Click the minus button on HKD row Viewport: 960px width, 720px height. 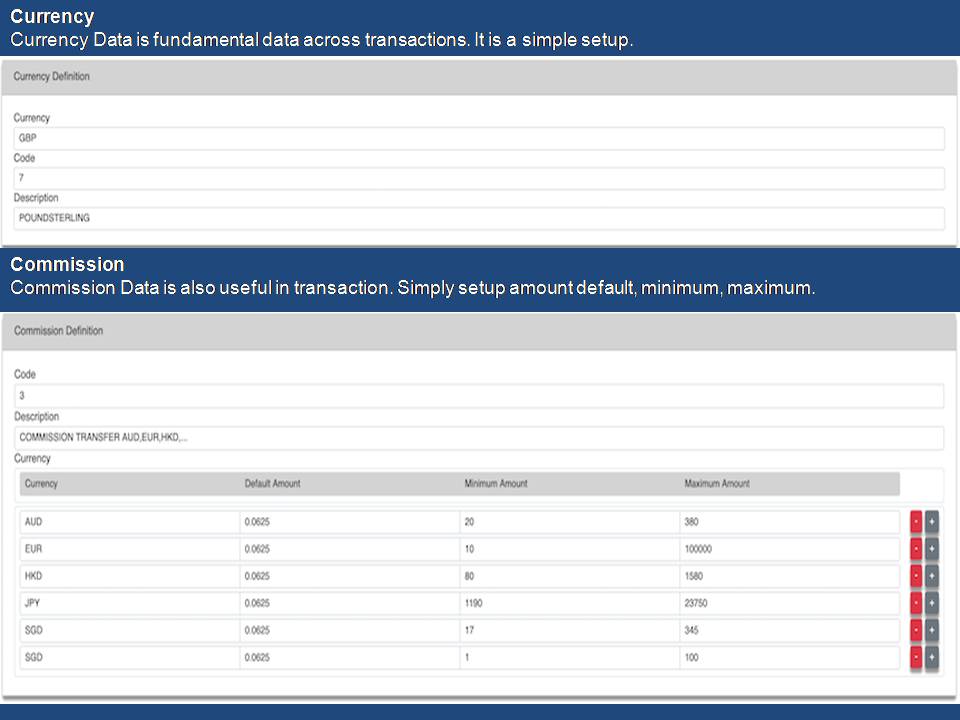[x=916, y=576]
